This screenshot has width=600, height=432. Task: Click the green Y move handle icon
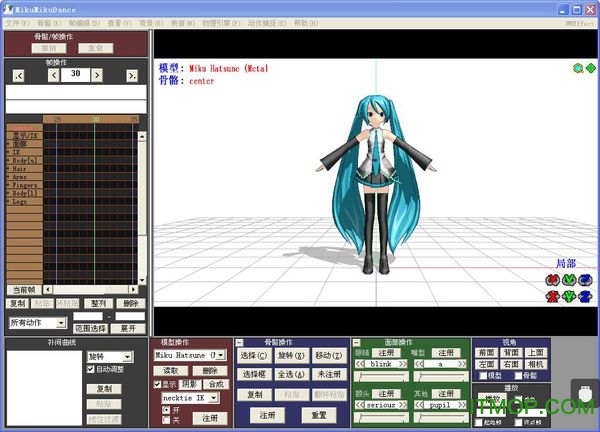[569, 296]
